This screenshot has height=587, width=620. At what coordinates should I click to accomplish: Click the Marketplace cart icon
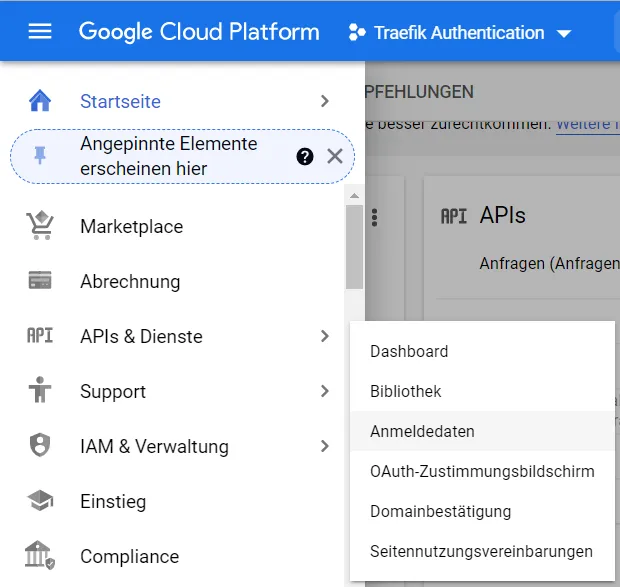point(40,226)
